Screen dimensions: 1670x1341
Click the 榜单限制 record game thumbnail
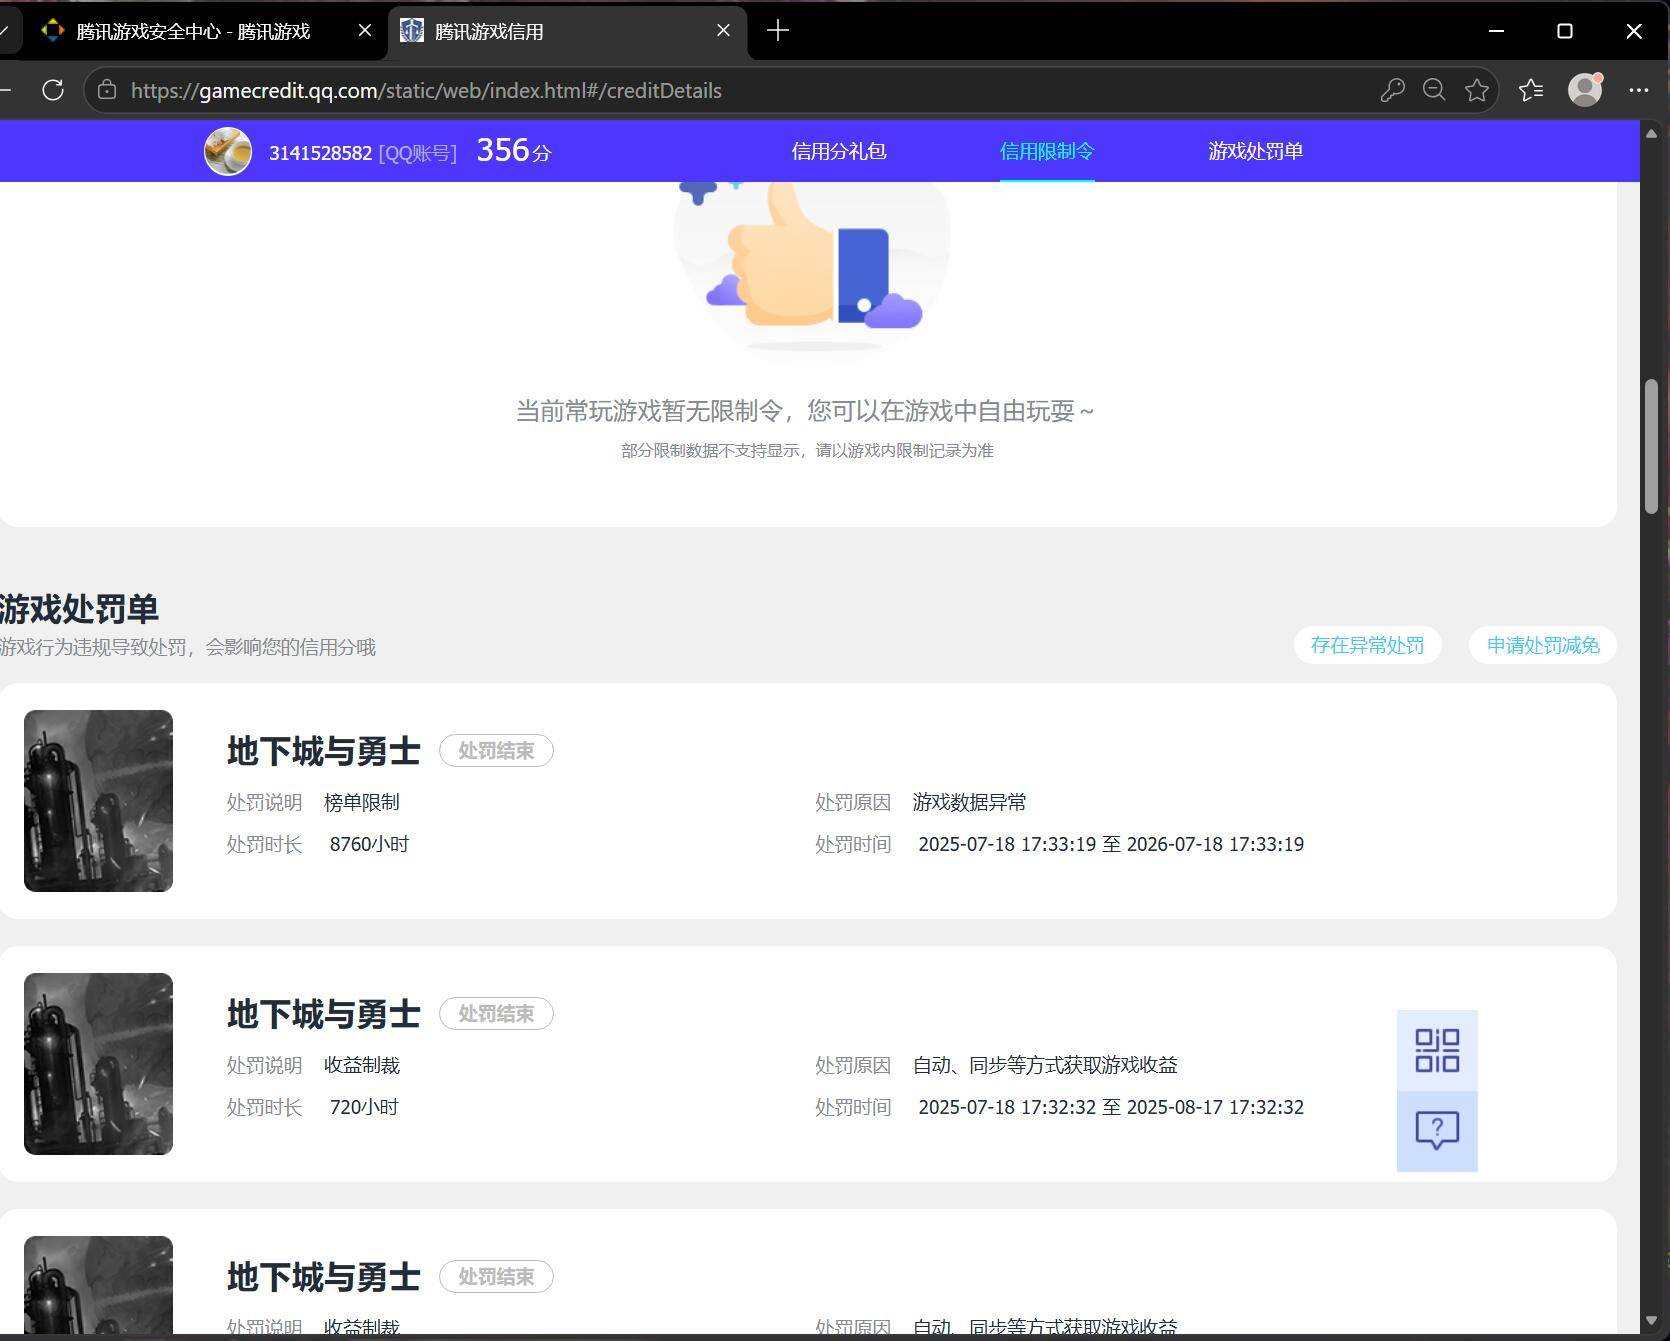point(98,801)
